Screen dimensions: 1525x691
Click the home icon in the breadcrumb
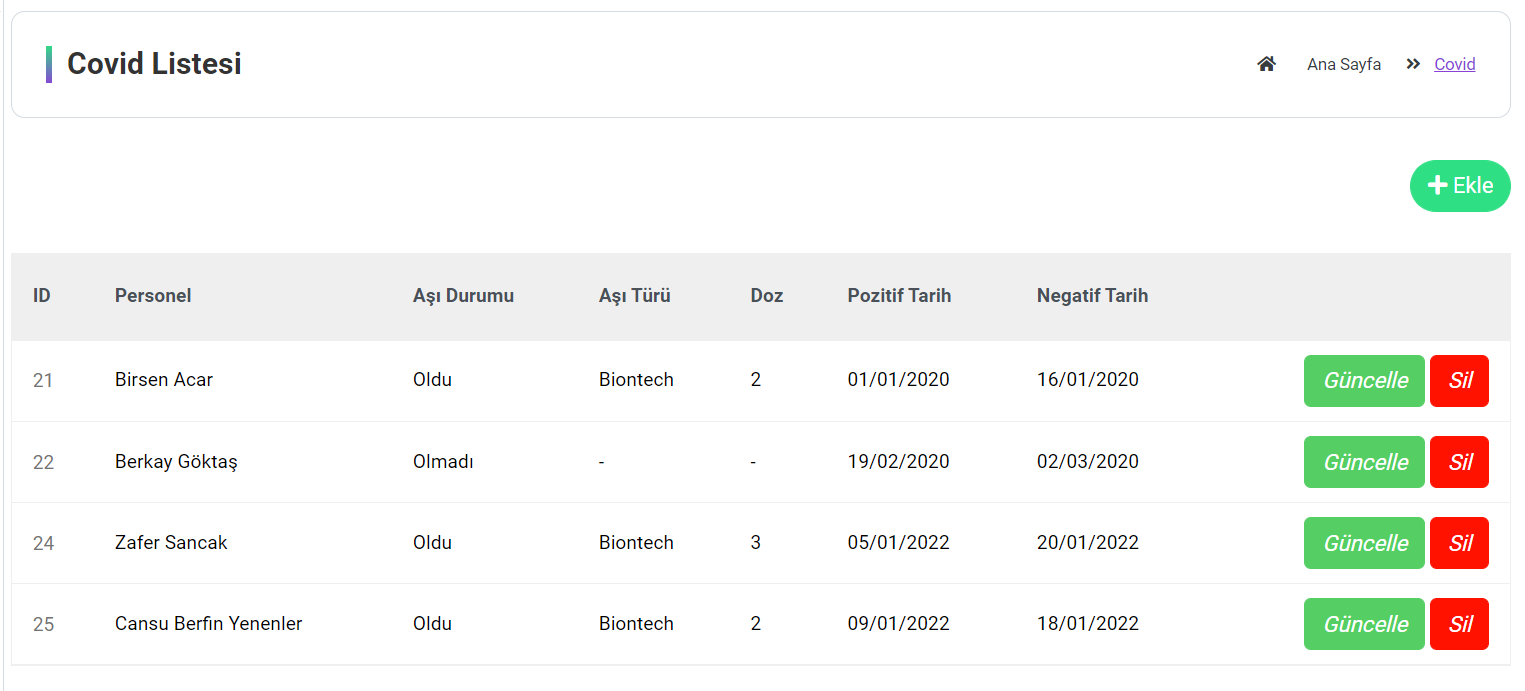point(1266,63)
